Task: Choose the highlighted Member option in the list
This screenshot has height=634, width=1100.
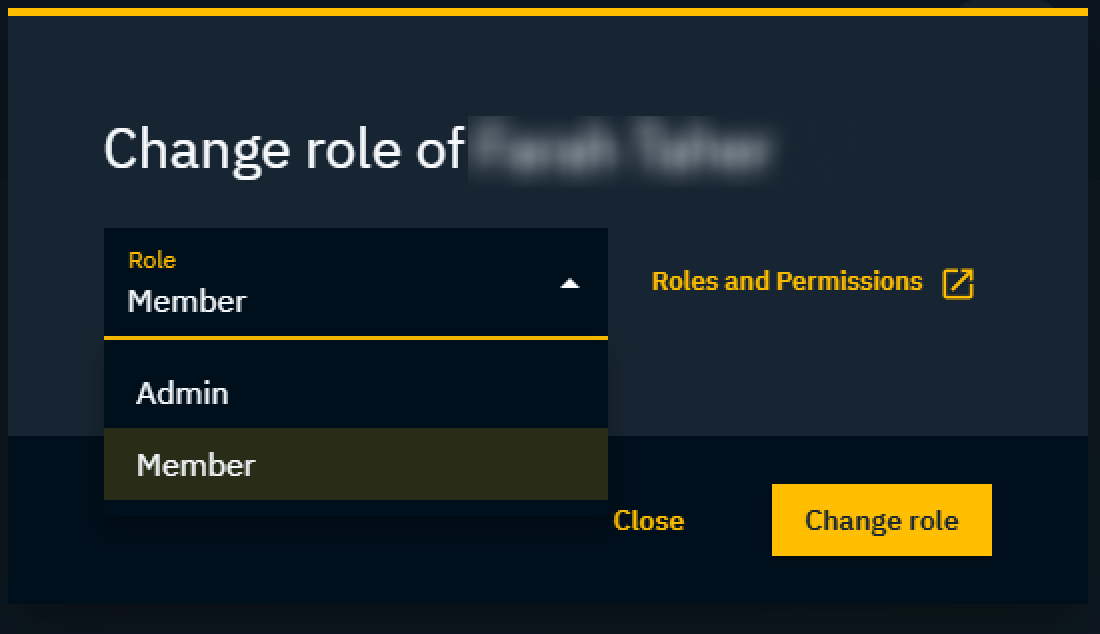Action: (196, 465)
